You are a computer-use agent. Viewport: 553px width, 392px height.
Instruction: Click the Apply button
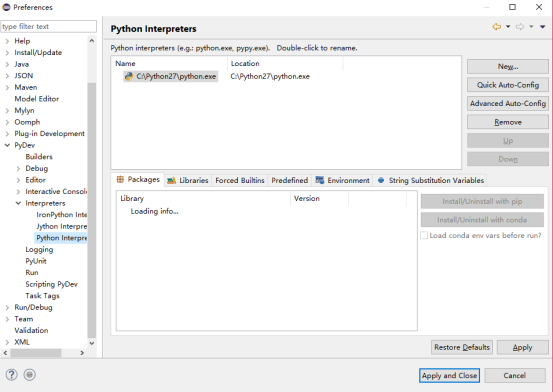[x=523, y=347]
